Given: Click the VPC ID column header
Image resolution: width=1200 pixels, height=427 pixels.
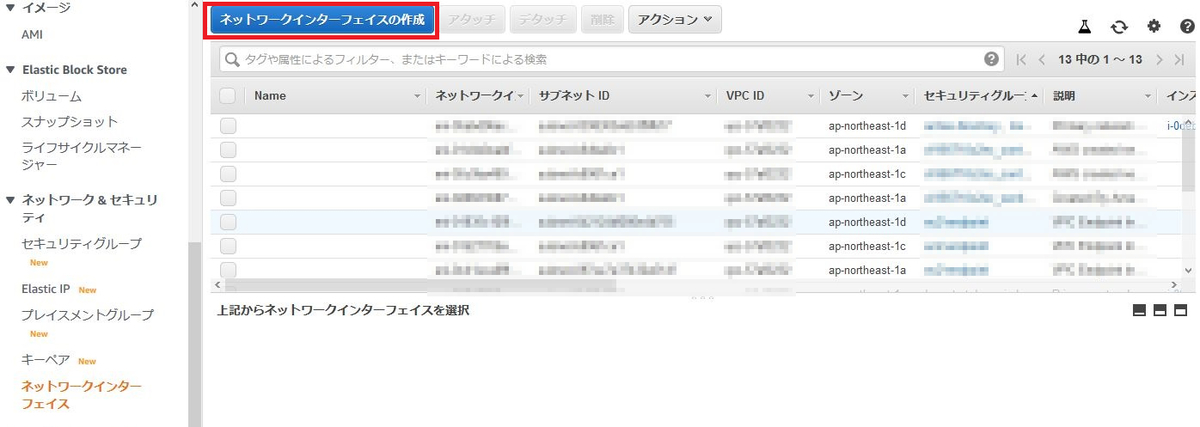Looking at the screenshot, I should point(745,96).
